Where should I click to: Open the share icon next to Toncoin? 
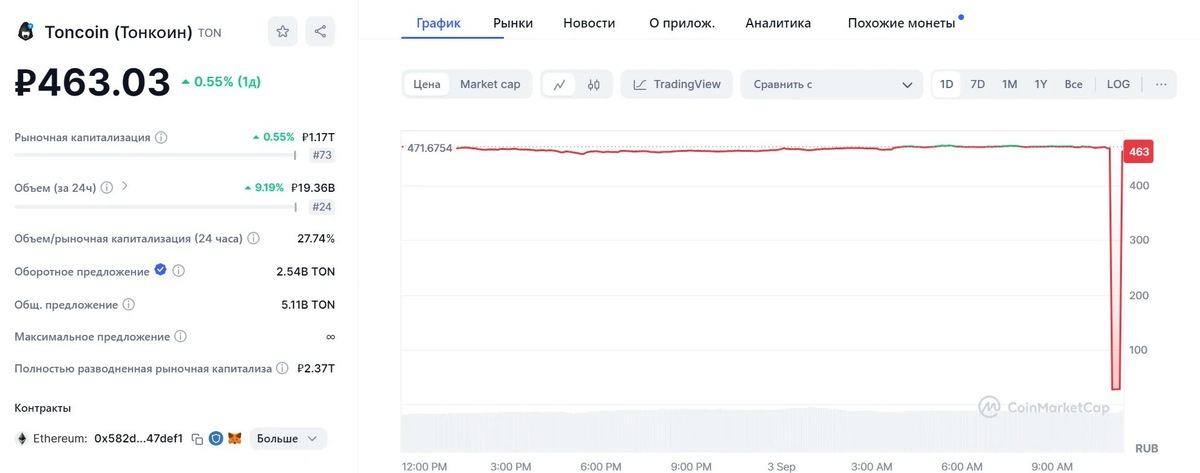[x=320, y=31]
